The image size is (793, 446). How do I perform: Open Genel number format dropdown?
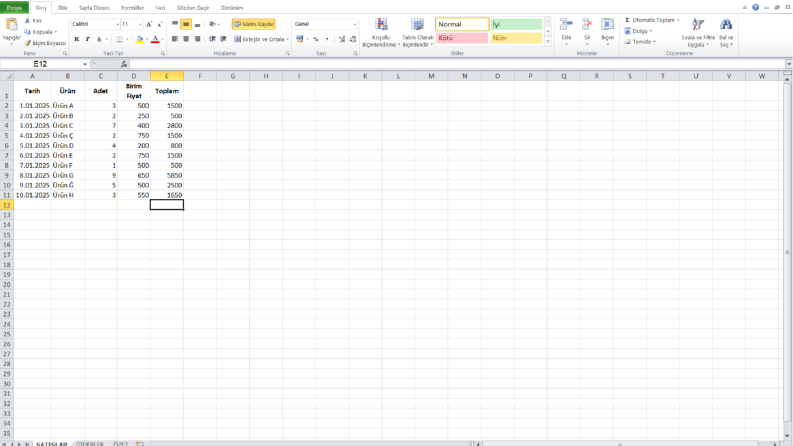[x=355, y=24]
